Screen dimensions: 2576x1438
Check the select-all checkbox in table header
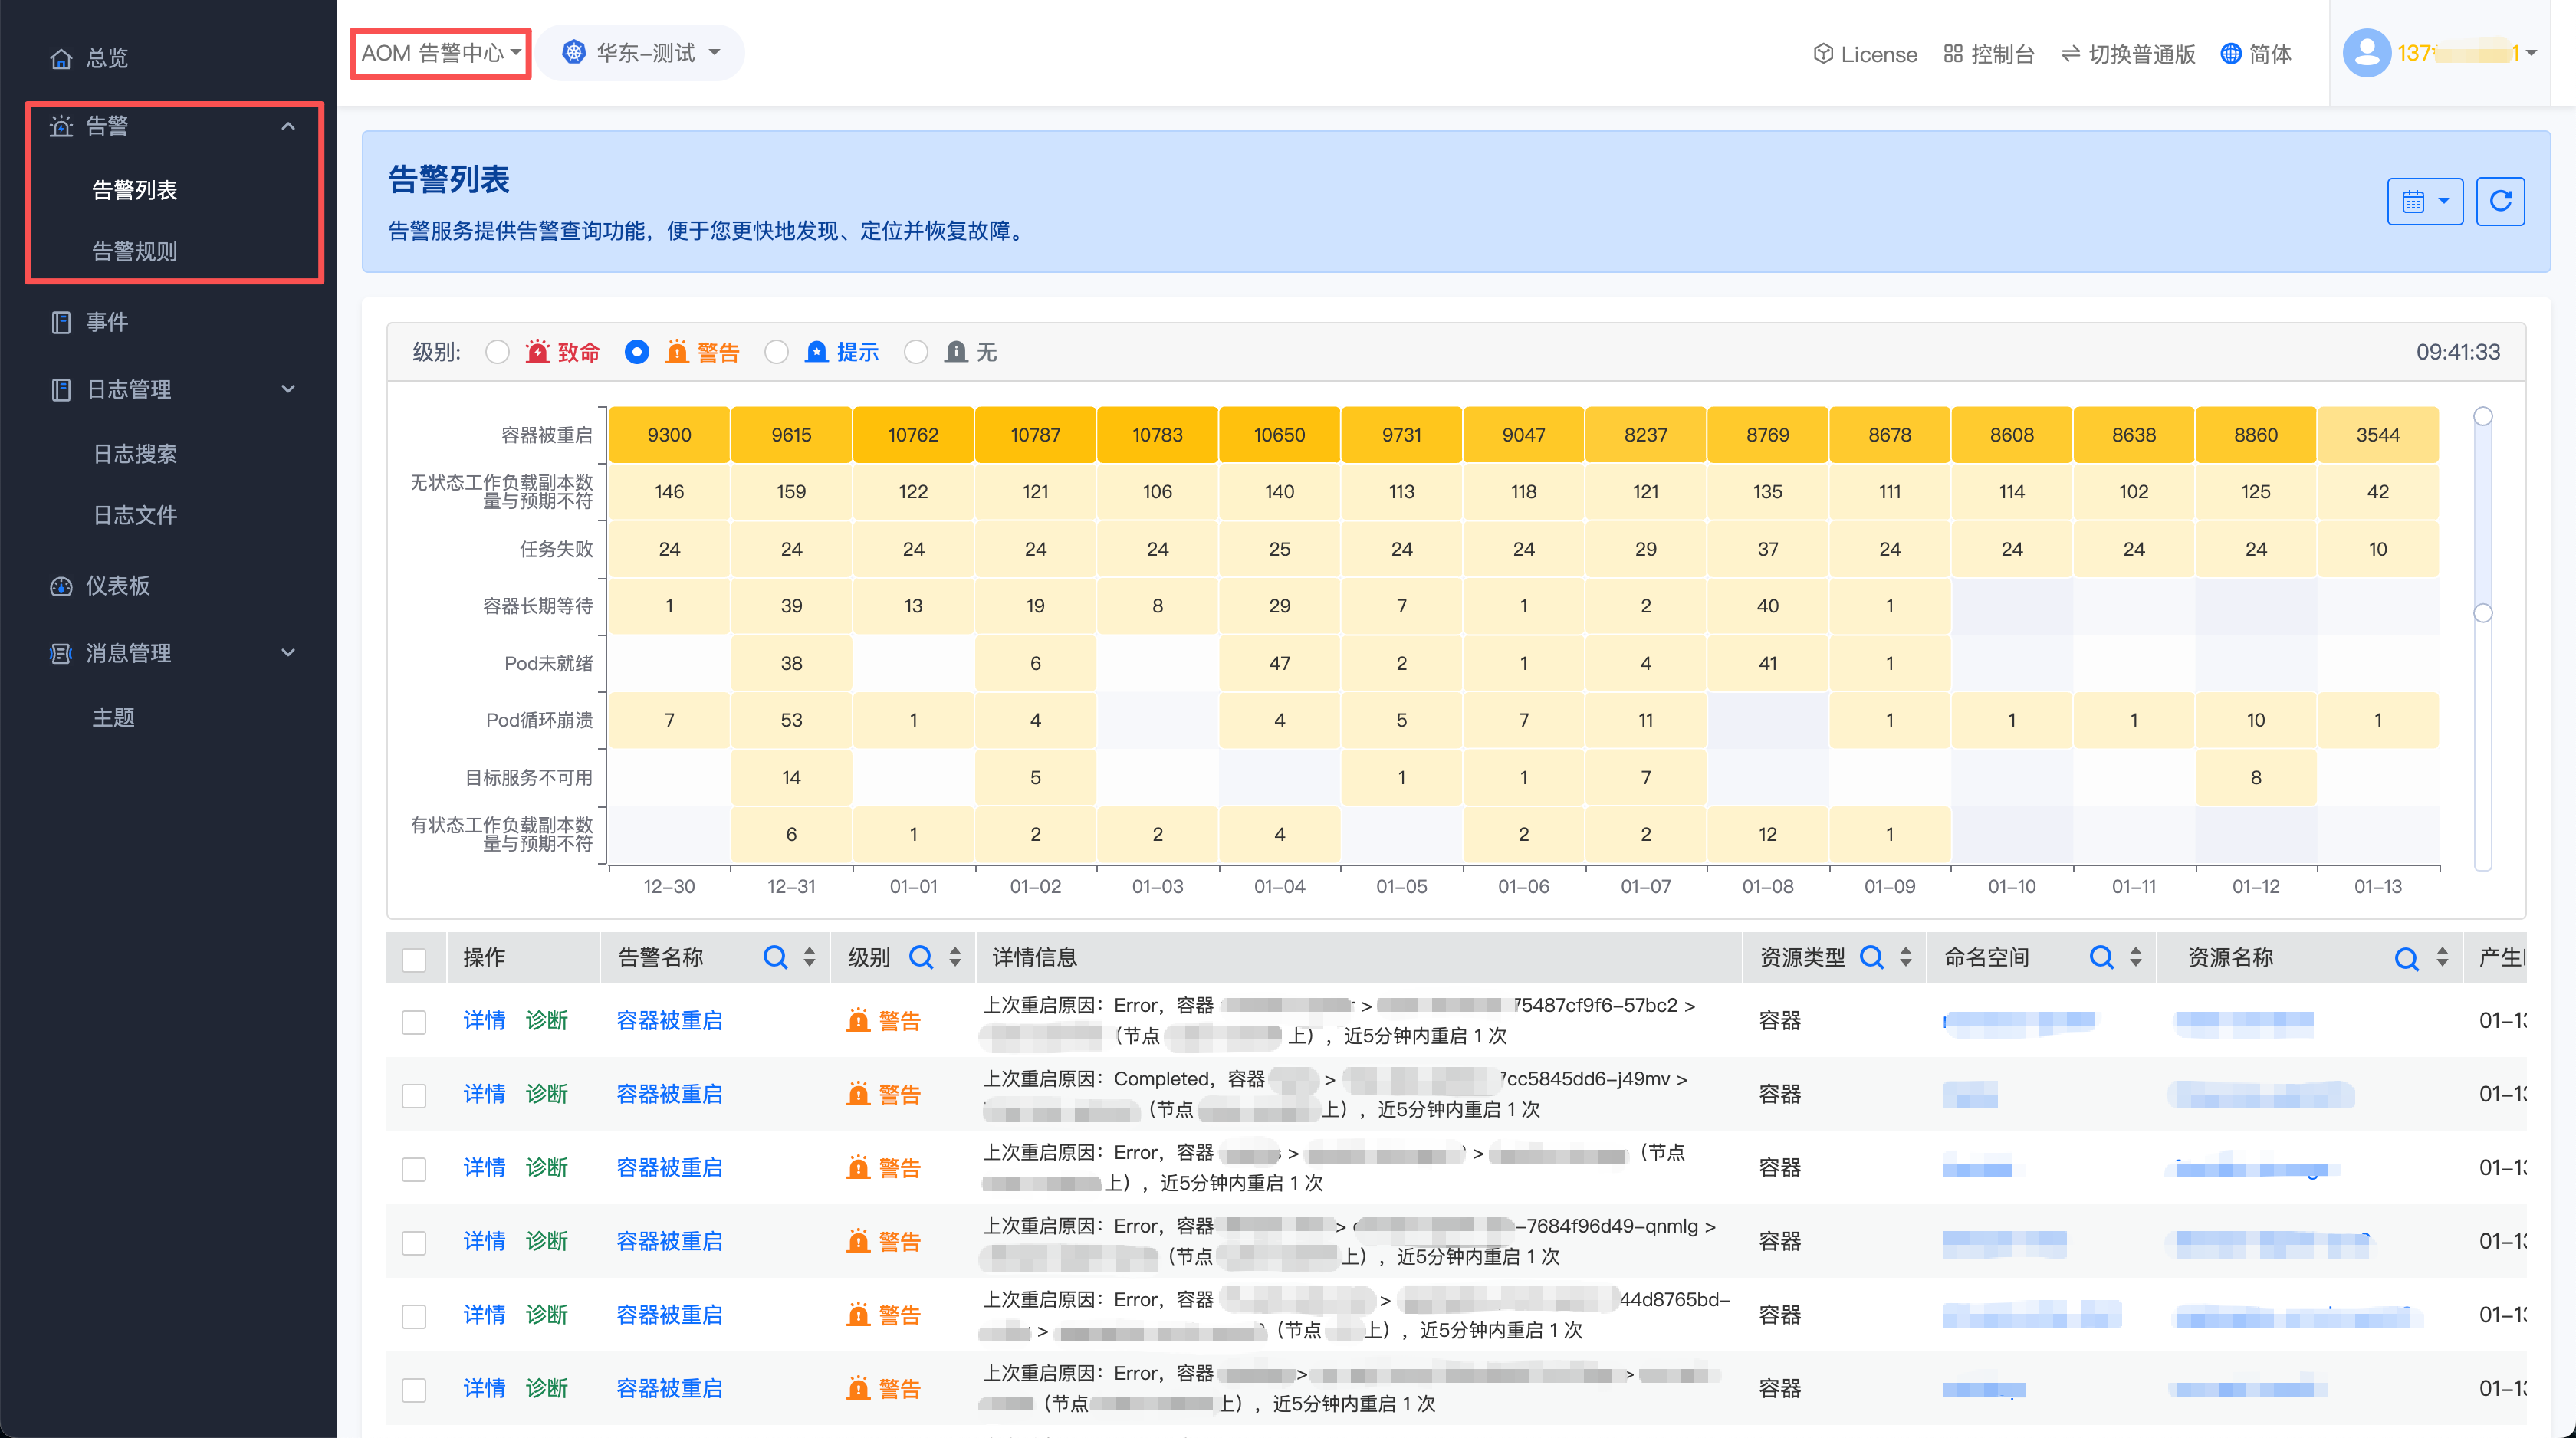[413, 959]
